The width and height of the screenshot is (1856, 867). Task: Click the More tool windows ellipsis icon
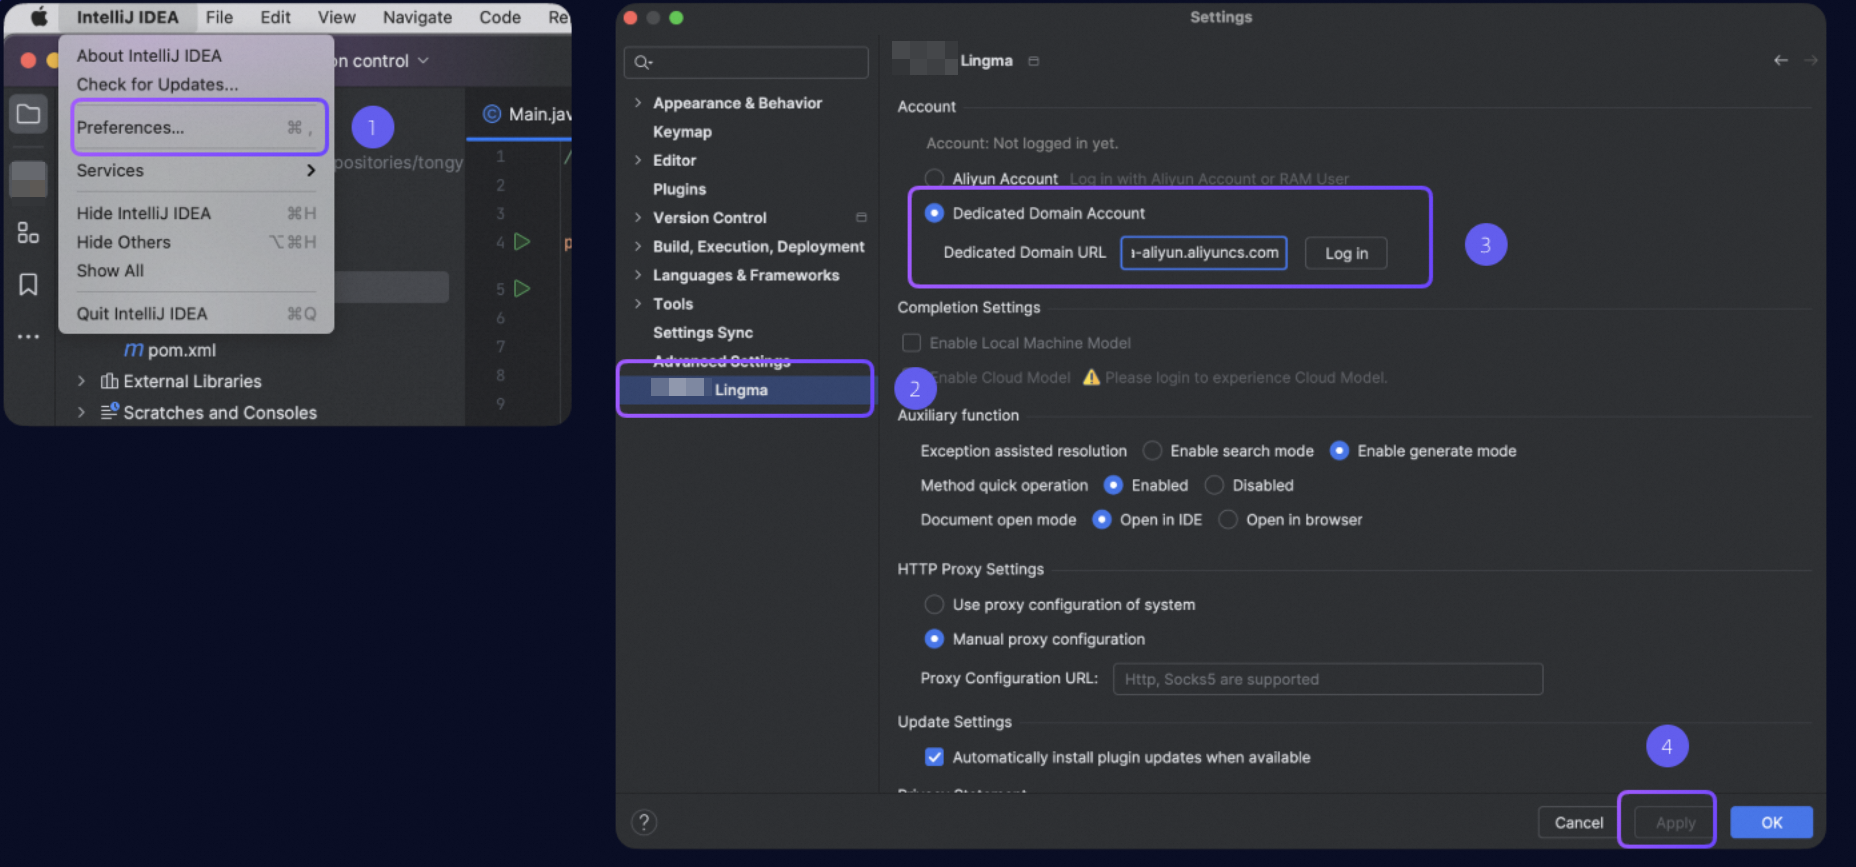28,337
